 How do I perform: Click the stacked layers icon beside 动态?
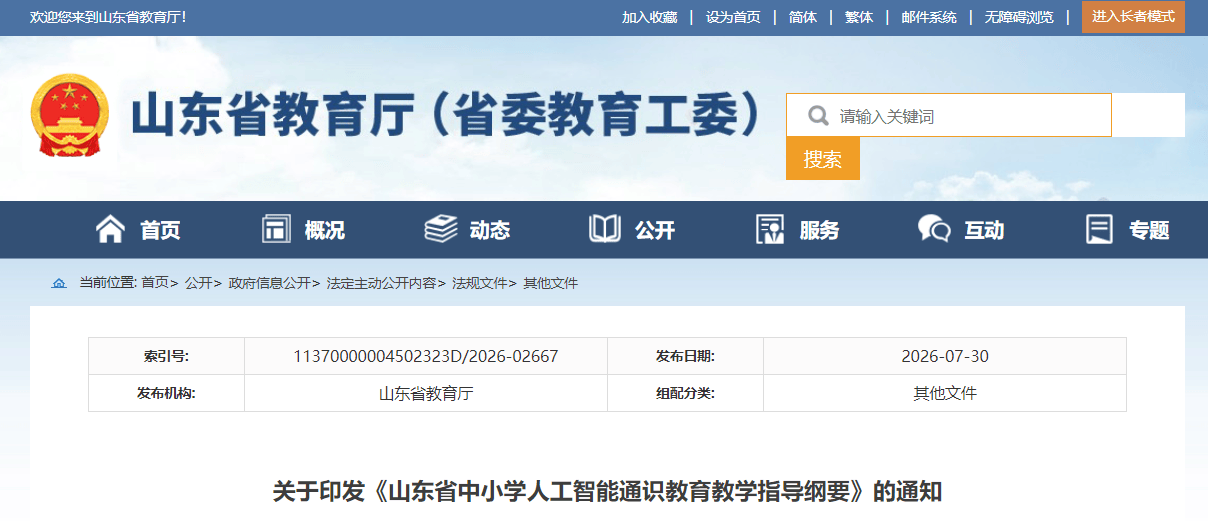point(441,230)
